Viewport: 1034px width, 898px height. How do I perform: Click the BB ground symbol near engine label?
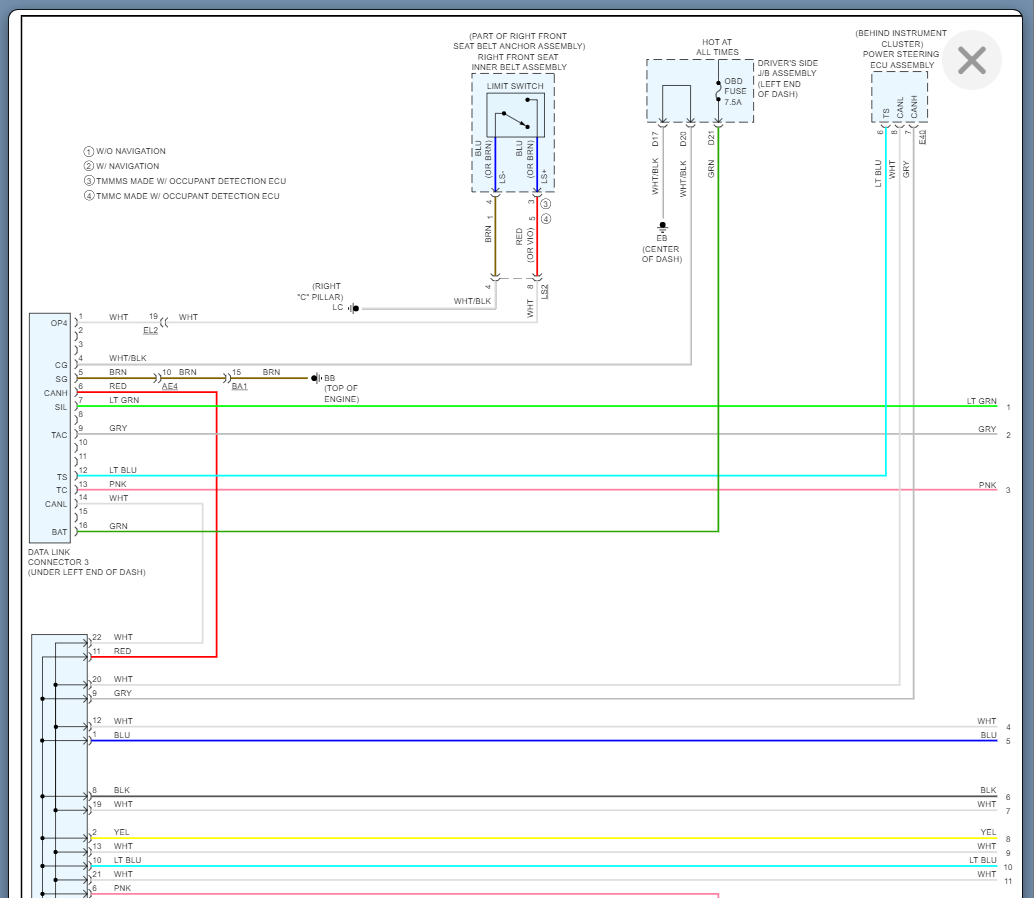point(315,378)
